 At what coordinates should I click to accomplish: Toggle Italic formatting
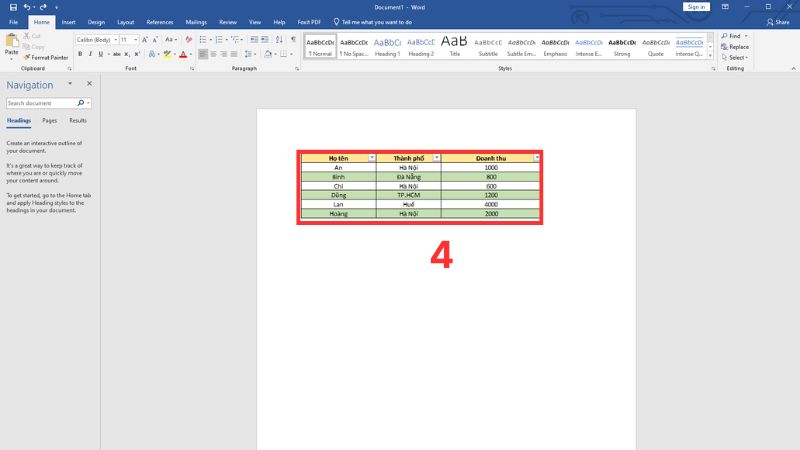(91, 54)
